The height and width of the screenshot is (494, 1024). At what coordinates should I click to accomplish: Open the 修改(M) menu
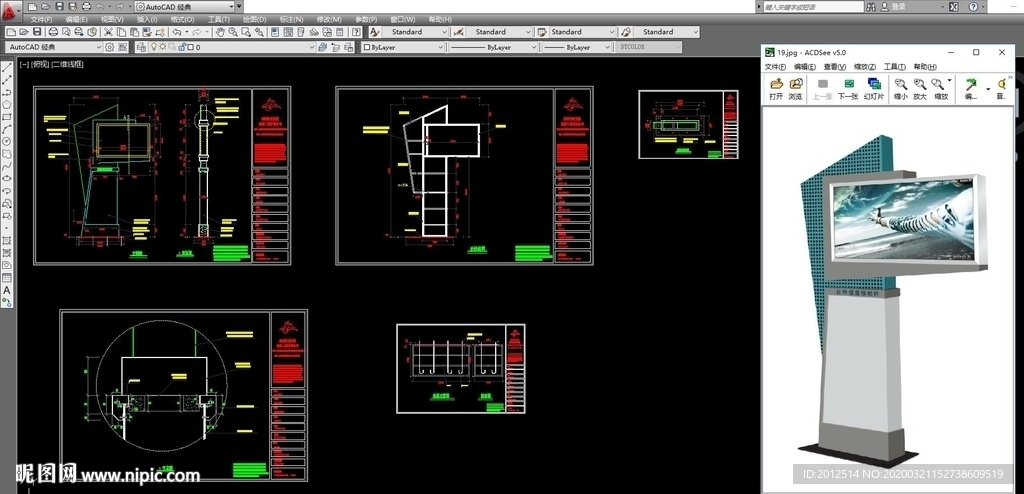point(328,20)
